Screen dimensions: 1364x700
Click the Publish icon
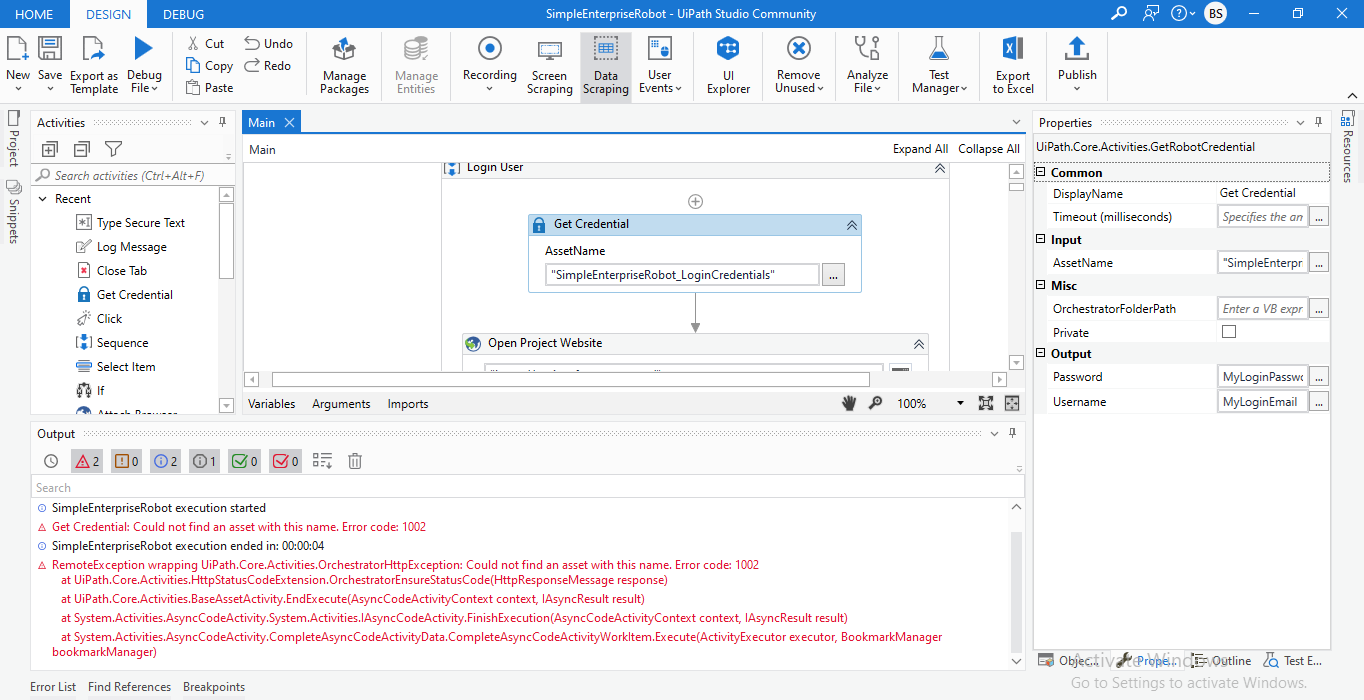pos(1077,48)
